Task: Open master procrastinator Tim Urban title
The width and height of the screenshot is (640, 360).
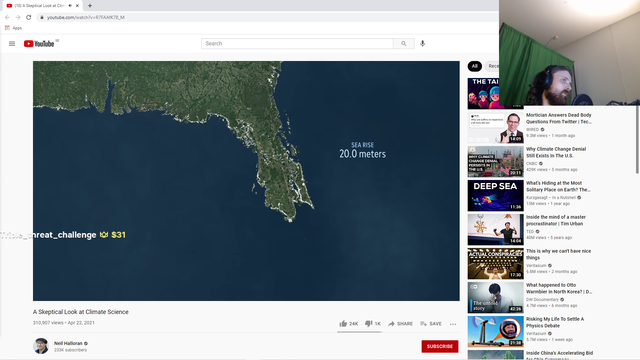Action: click(556, 220)
